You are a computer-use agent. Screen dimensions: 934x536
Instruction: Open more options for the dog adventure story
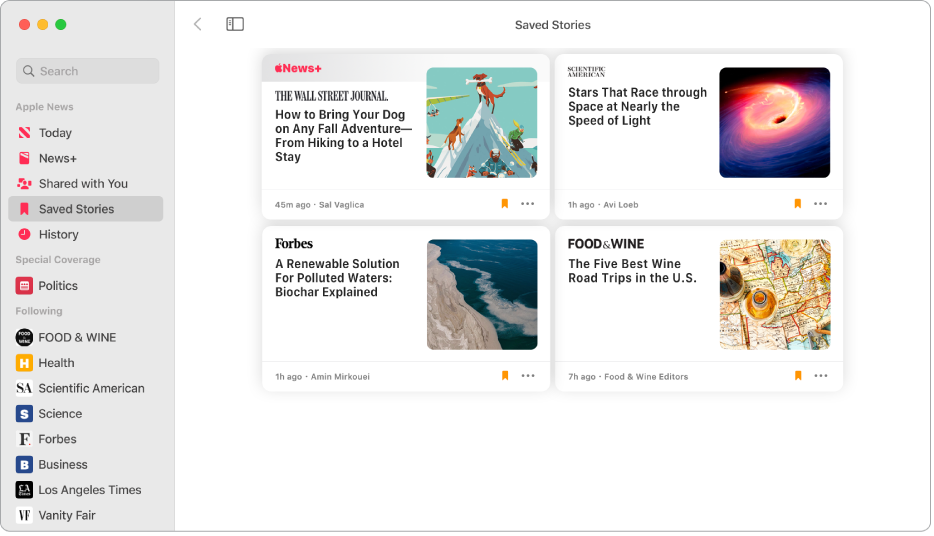pos(528,204)
